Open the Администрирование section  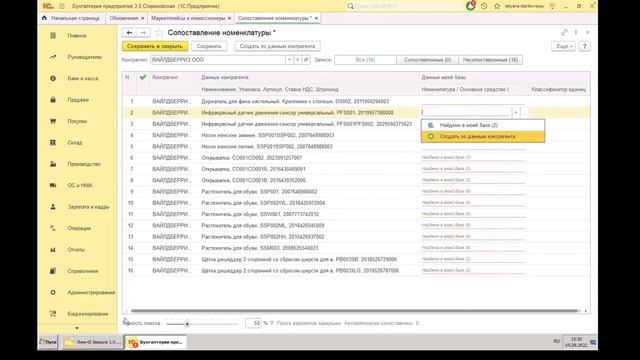point(91,292)
